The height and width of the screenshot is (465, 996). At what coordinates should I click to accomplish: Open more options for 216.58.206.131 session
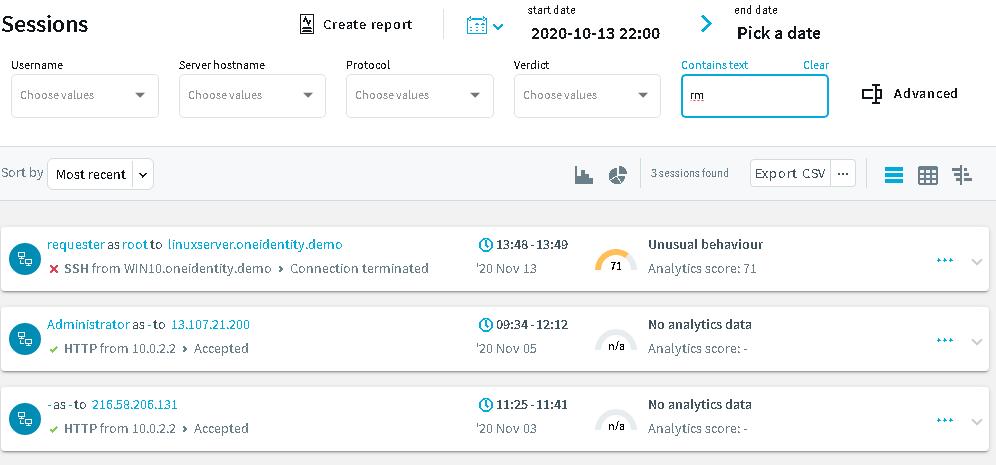(x=945, y=420)
